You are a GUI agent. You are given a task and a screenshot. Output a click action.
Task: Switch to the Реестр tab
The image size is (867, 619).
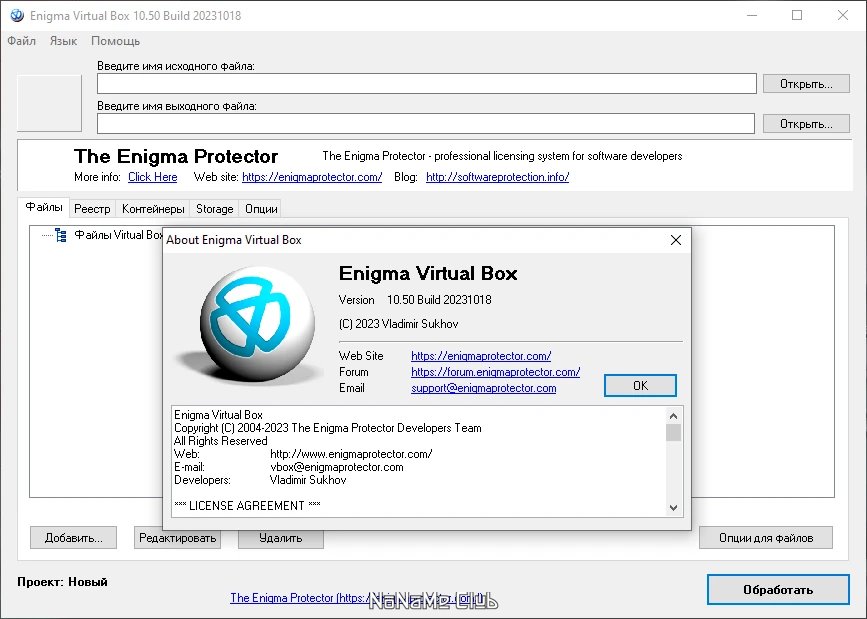point(92,209)
